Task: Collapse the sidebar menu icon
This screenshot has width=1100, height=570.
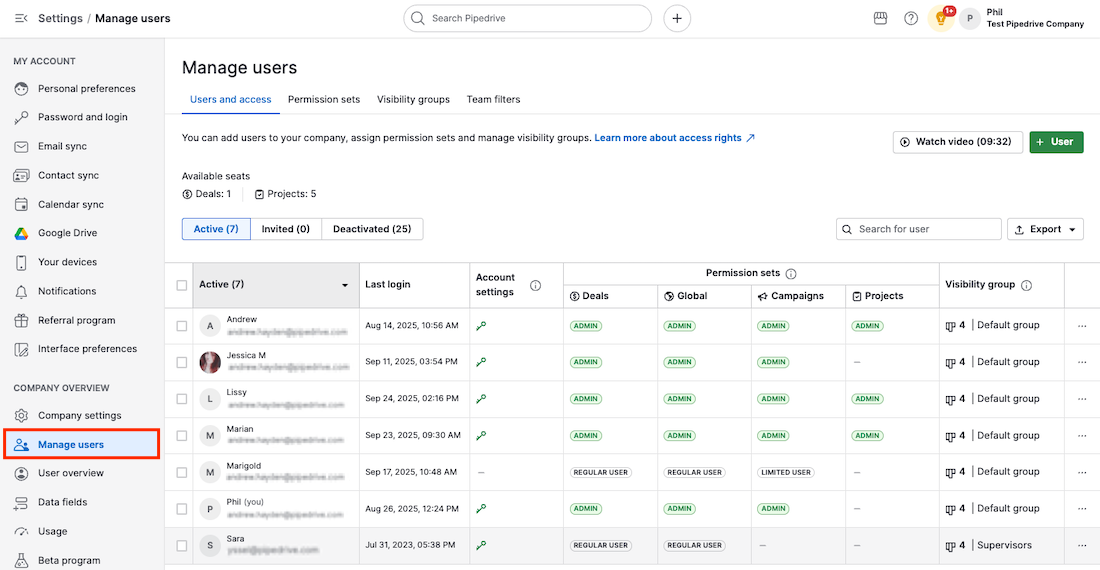Action: pos(21,18)
